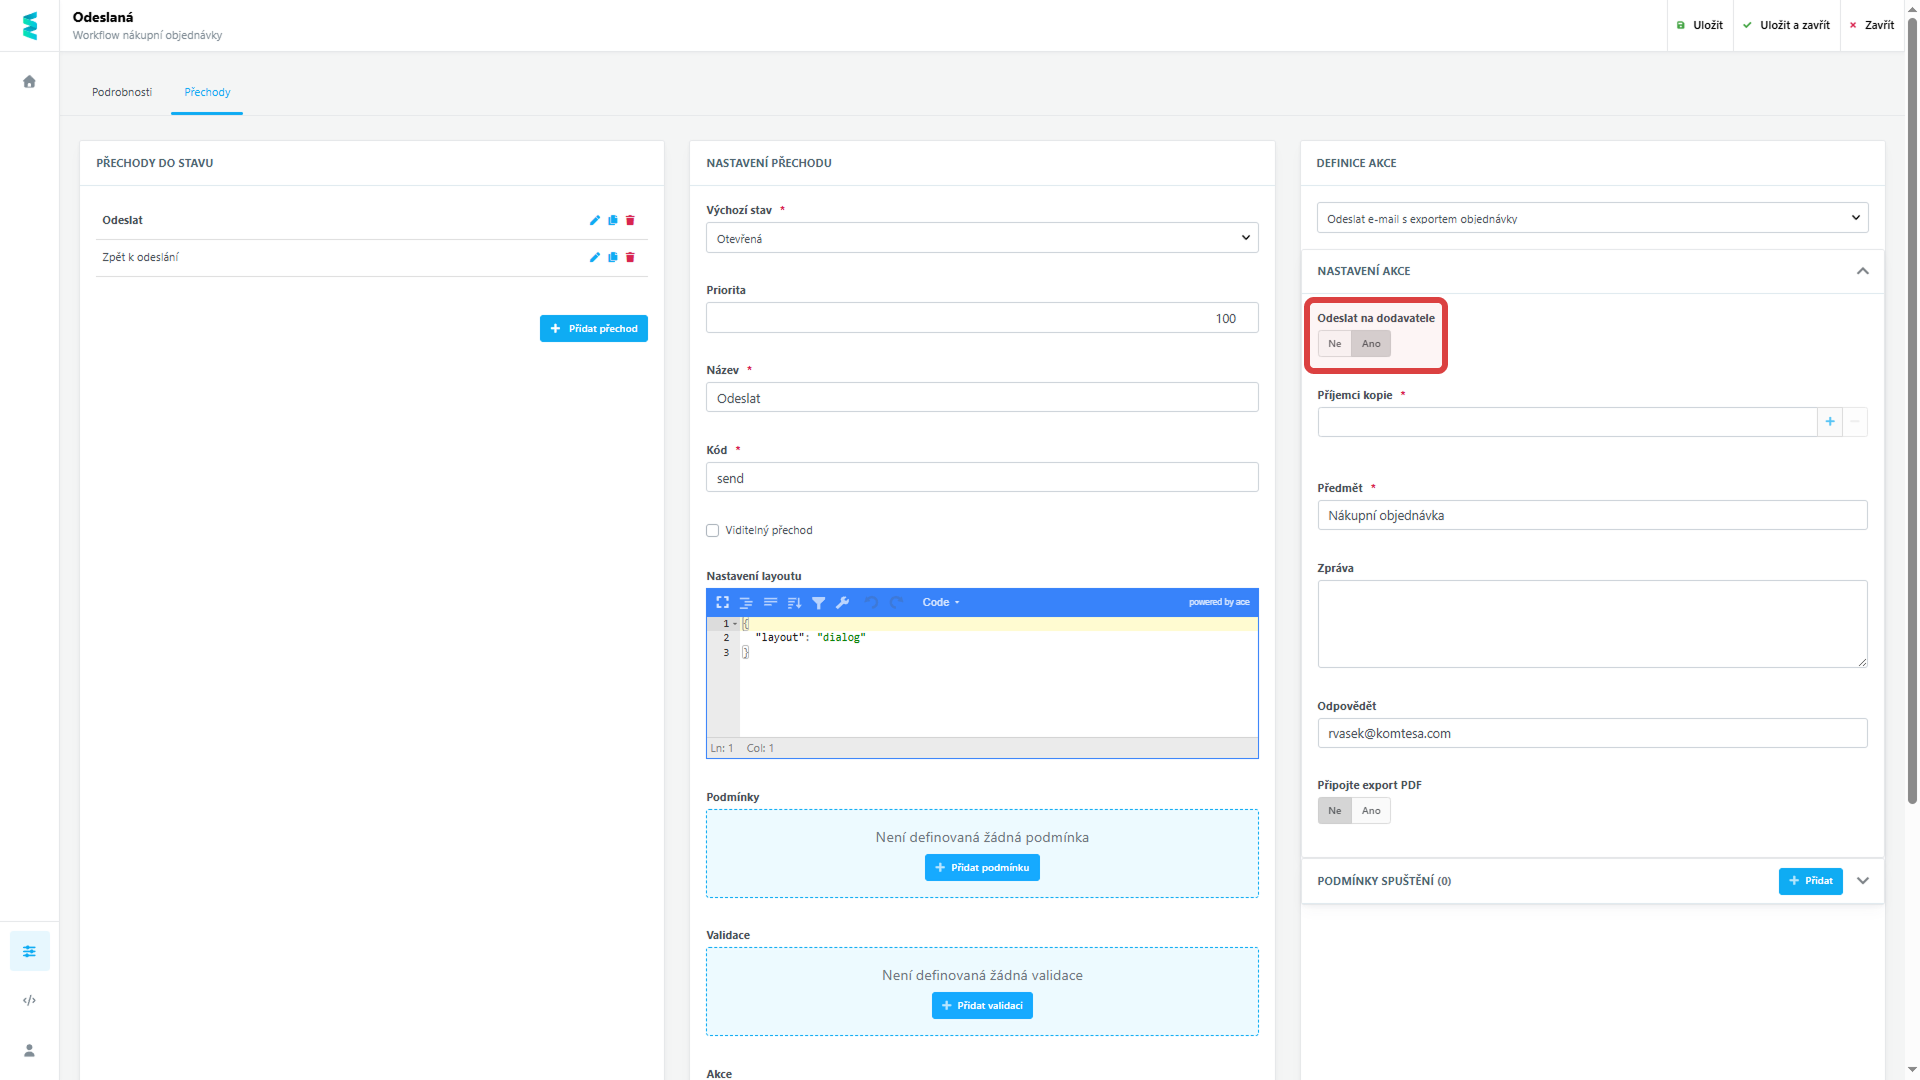Click Uložit a zavřít in the header
This screenshot has width=1920, height=1080.
[1787, 24]
